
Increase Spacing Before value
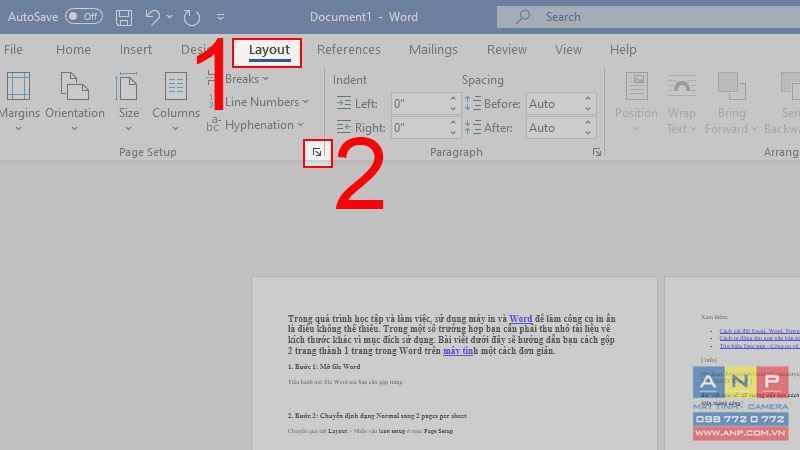pos(588,98)
